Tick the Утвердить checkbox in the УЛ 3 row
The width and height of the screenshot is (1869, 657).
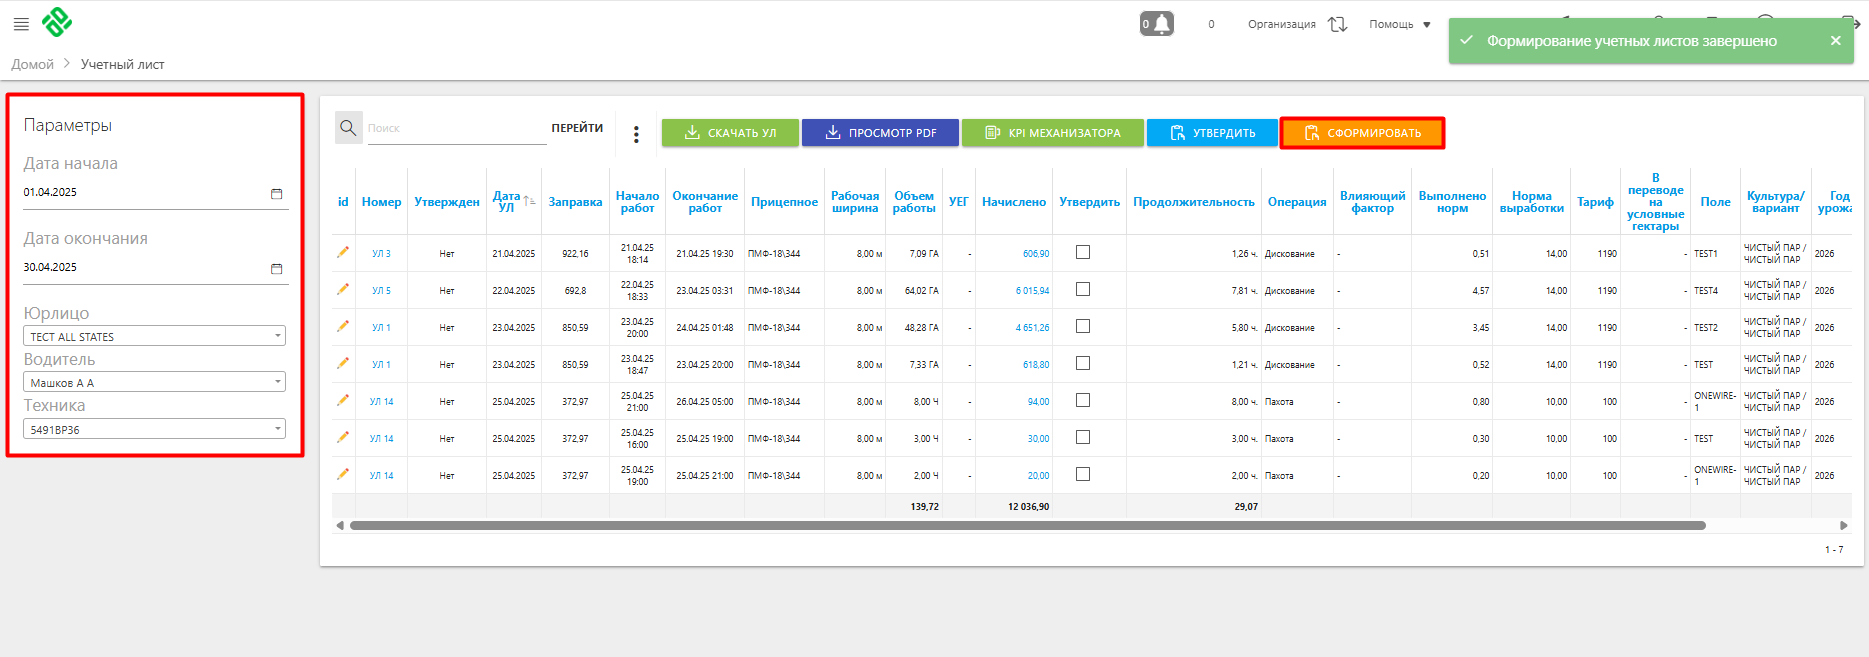[x=1083, y=252]
